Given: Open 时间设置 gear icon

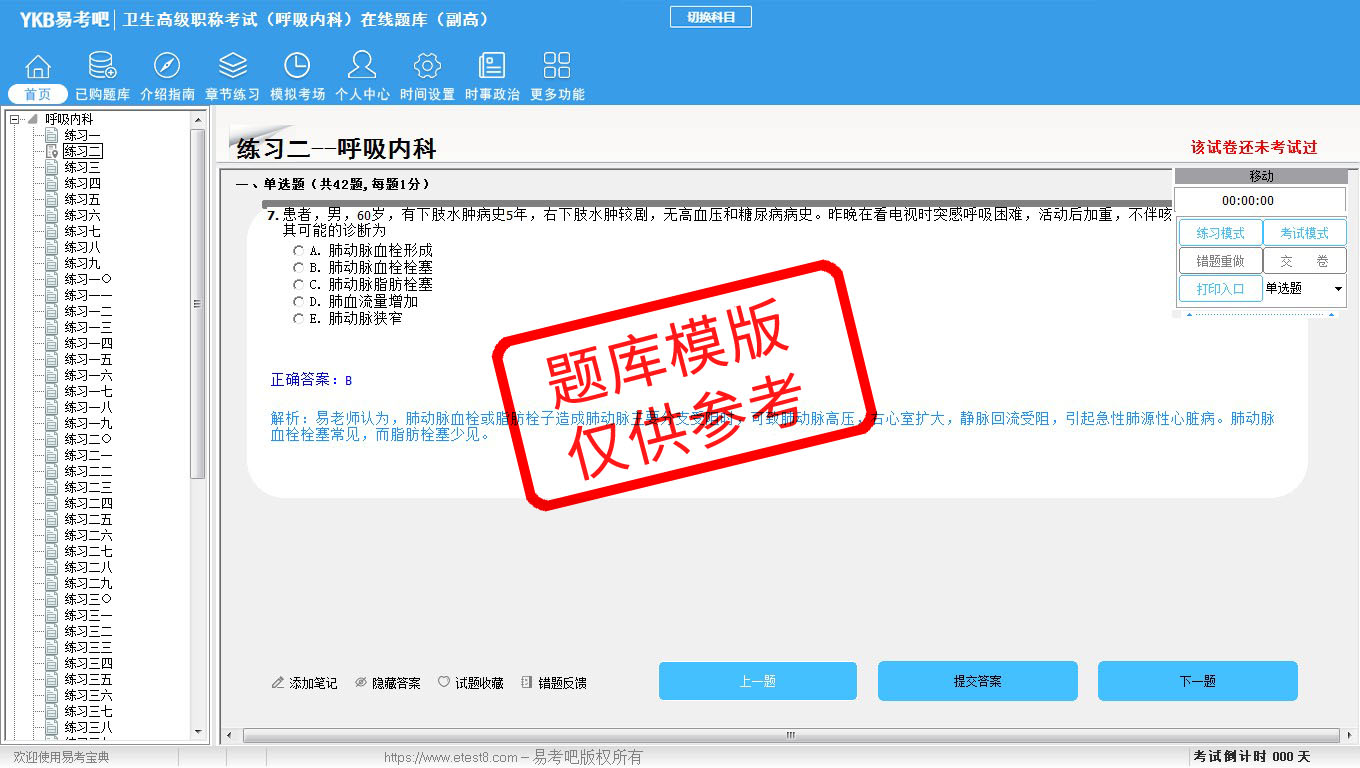Looking at the screenshot, I should [427, 67].
